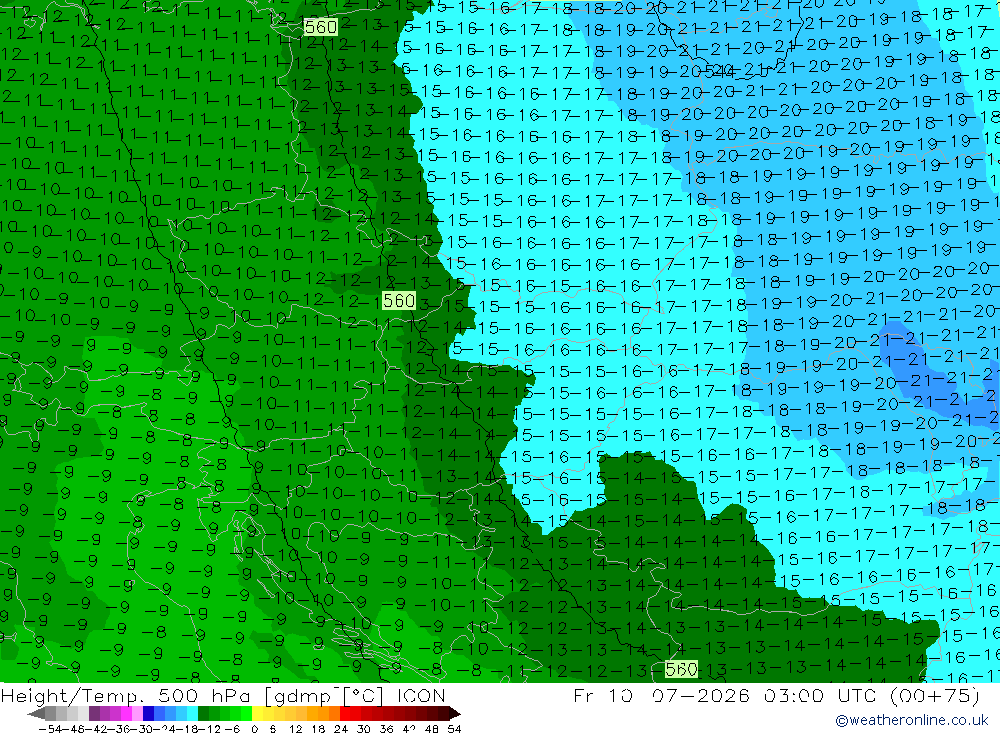Click the right dark arrow end of legend
This screenshot has height=733, width=1000.
click(455, 713)
